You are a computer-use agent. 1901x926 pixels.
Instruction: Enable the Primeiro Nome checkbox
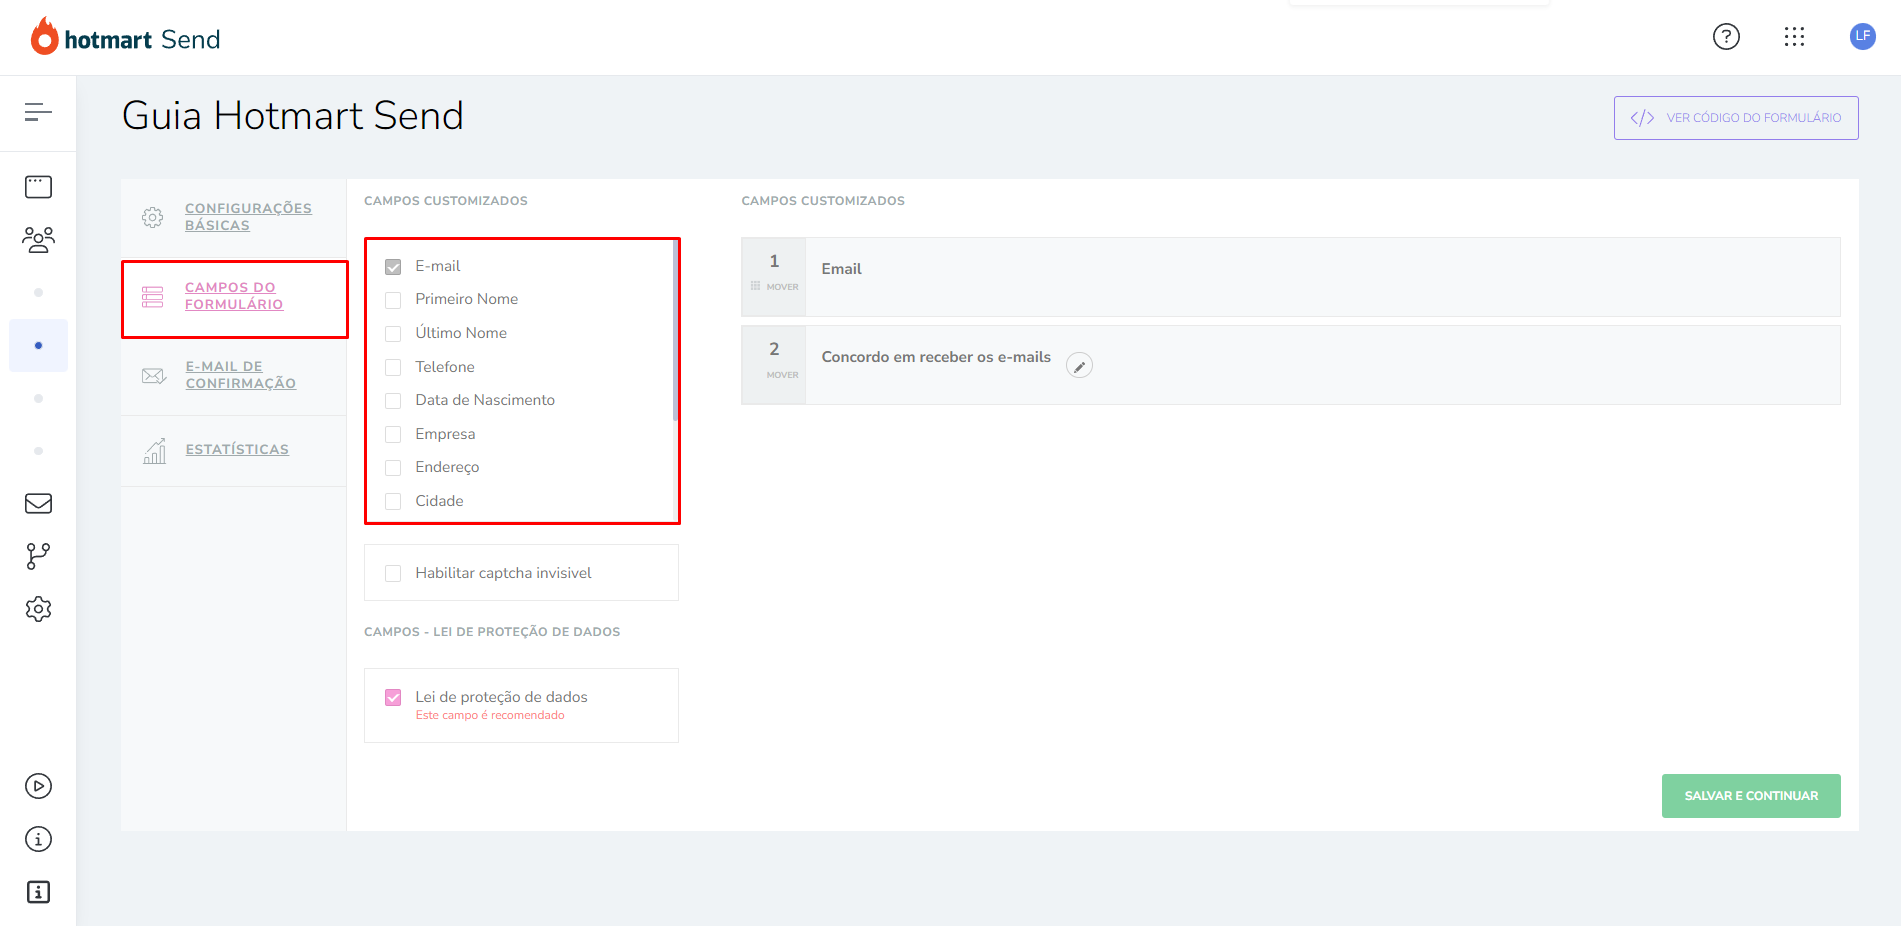pos(393,300)
